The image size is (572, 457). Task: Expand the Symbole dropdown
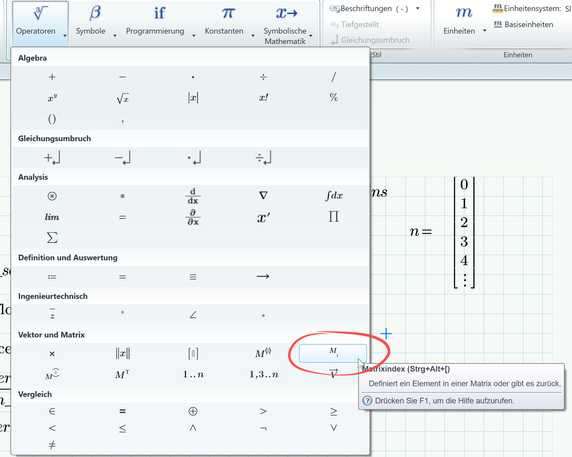[115, 35]
